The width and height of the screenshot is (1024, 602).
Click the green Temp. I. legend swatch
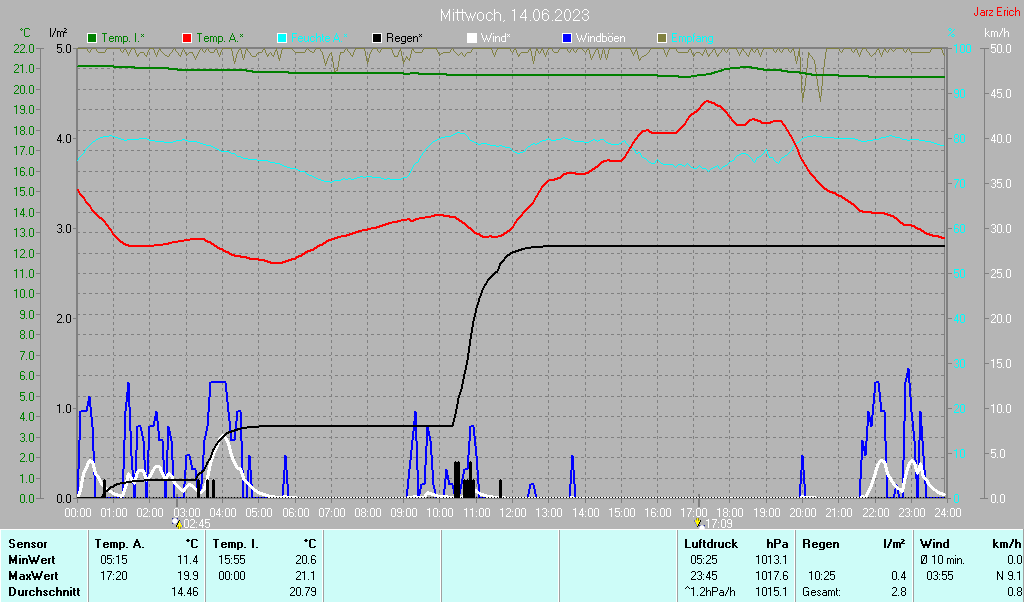(x=92, y=39)
